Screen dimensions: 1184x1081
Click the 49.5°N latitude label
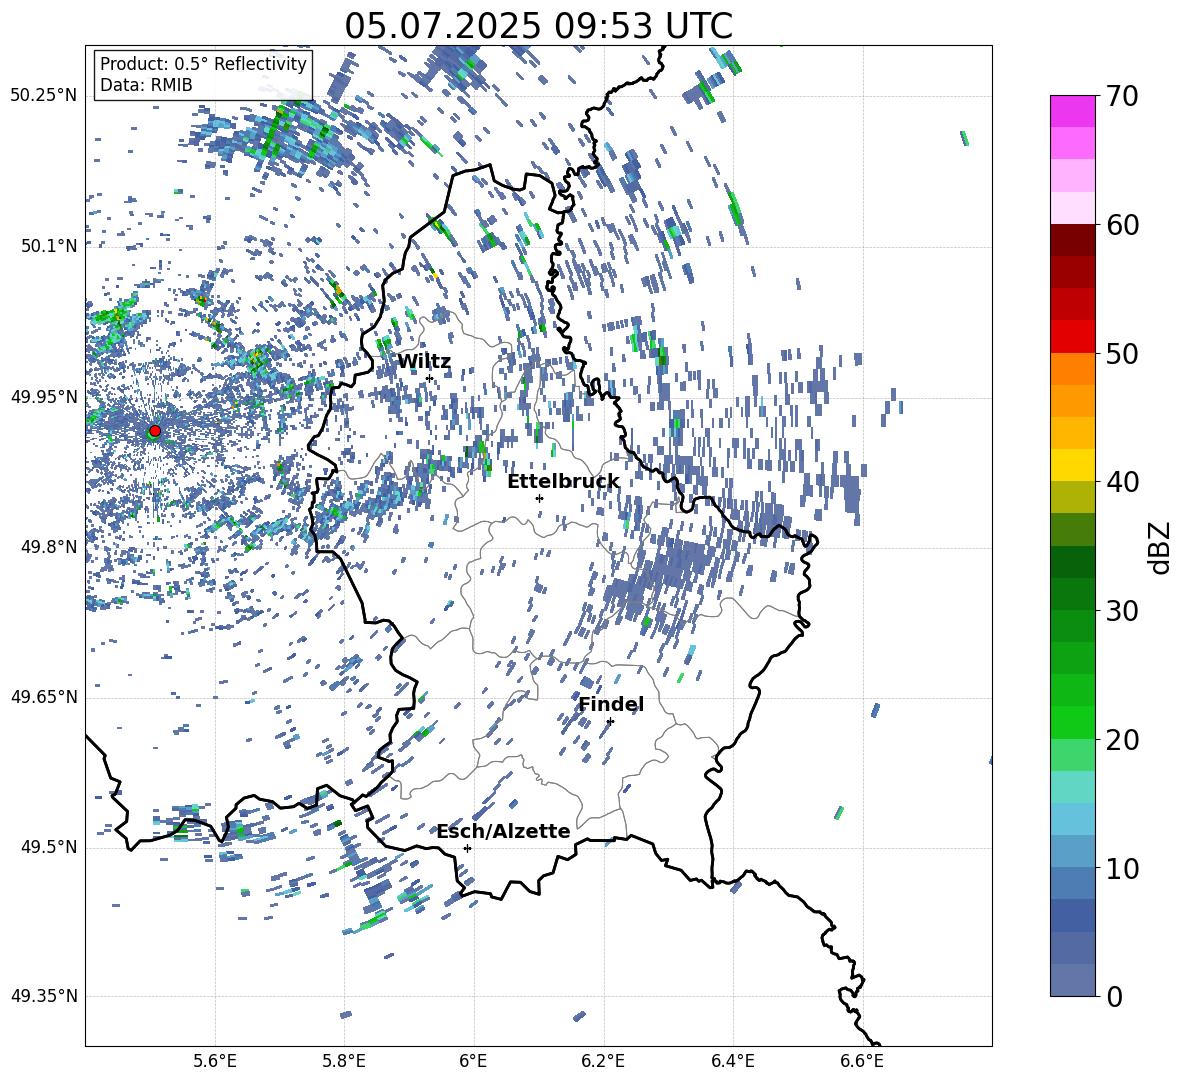tap(49, 847)
